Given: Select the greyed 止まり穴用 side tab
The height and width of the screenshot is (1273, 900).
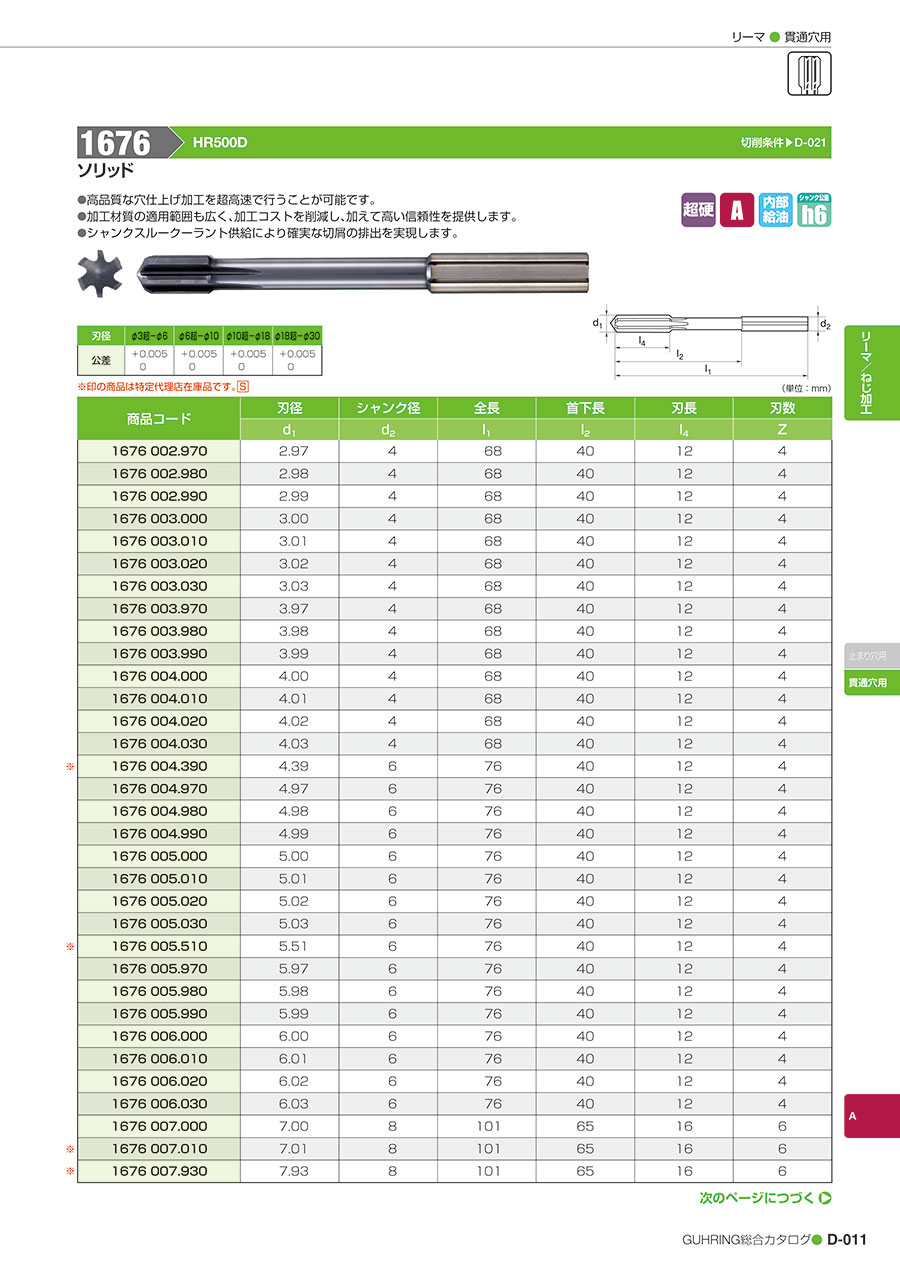Looking at the screenshot, I should [x=872, y=656].
